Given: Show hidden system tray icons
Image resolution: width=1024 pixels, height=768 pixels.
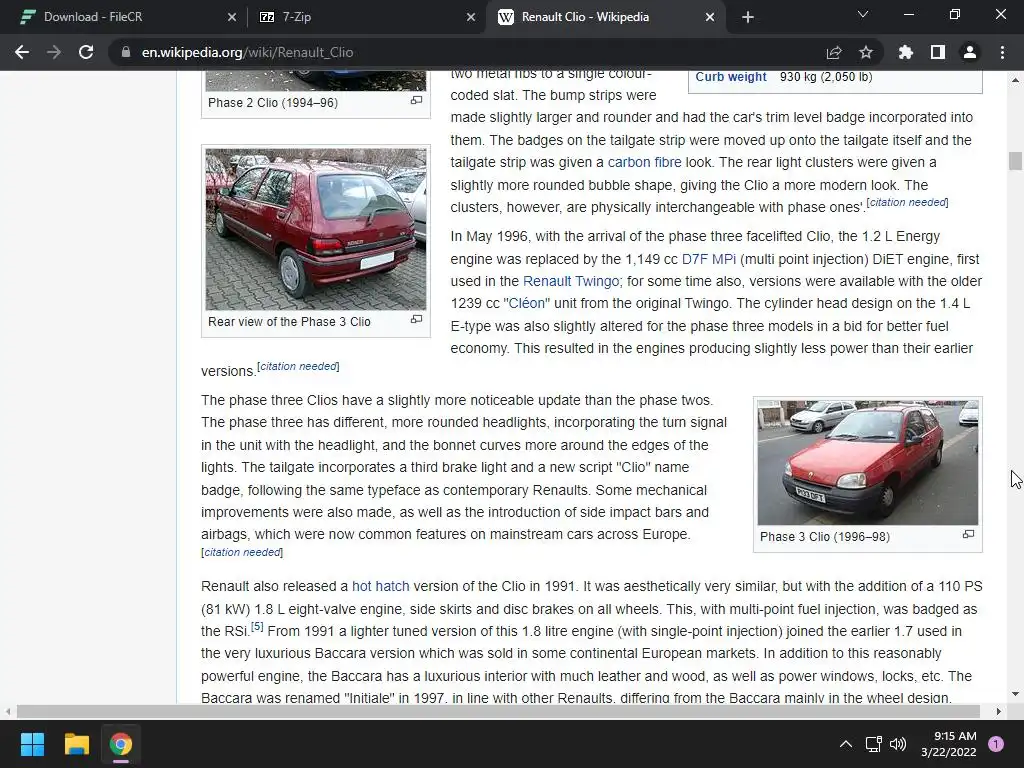Looking at the screenshot, I should click(845, 744).
